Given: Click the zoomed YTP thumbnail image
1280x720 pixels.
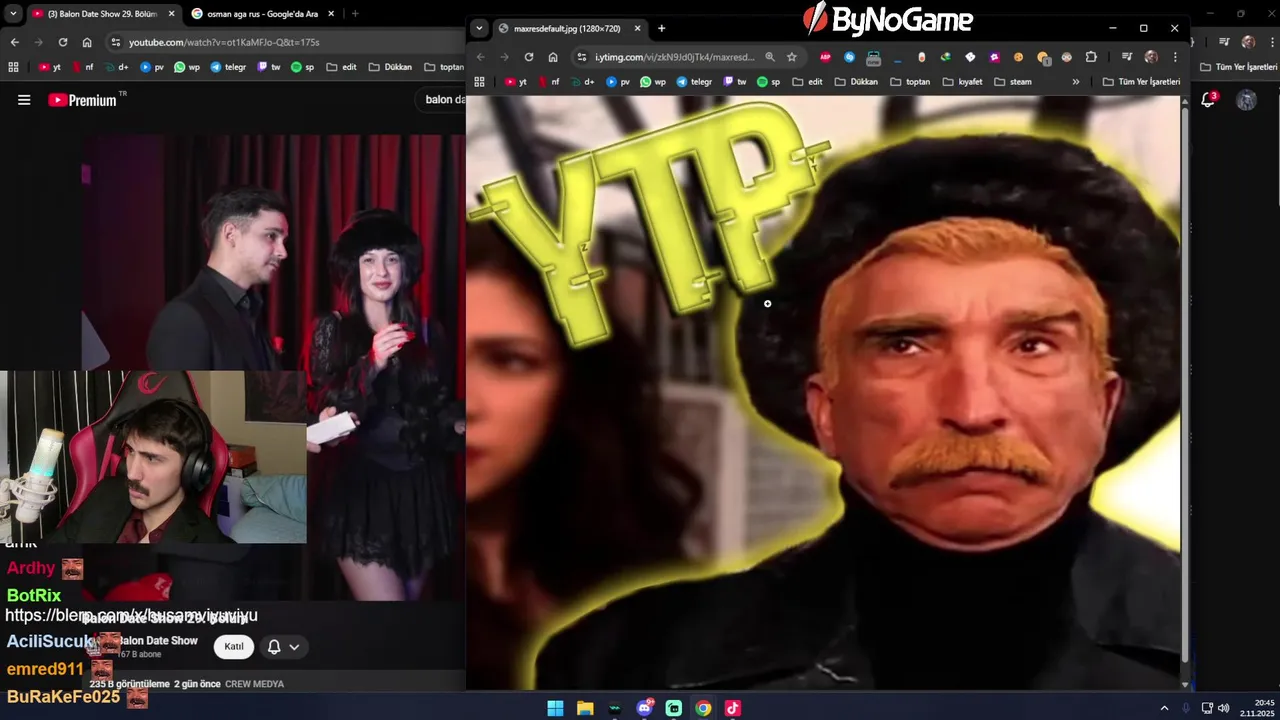Looking at the screenshot, I should click(823, 392).
